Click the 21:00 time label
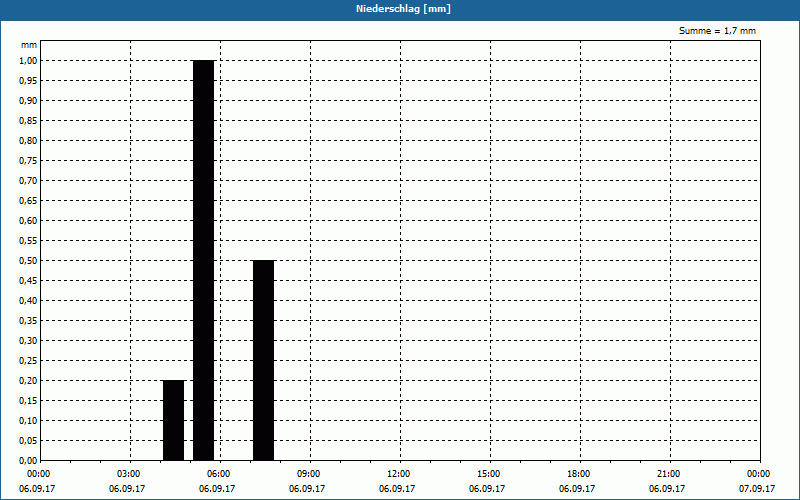This screenshot has height=500, width=800. click(668, 474)
